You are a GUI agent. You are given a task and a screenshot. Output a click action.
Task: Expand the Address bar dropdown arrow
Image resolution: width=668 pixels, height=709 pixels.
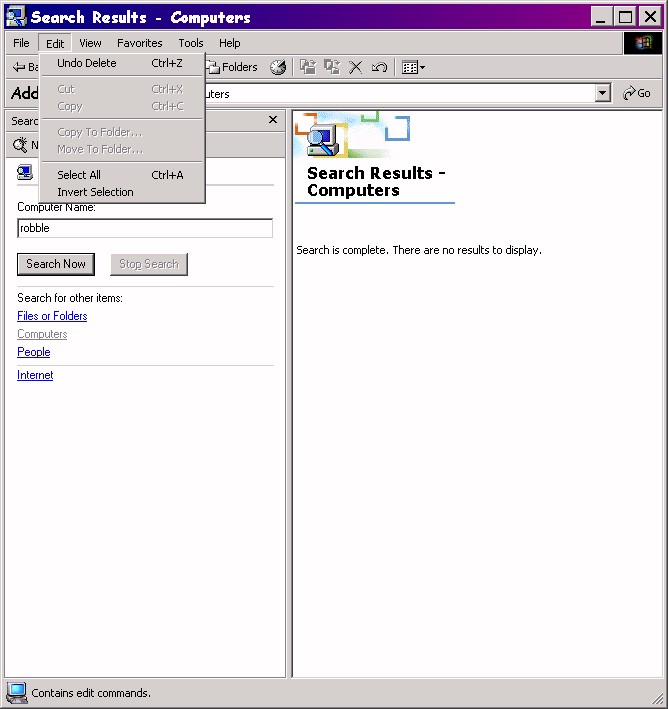(602, 93)
